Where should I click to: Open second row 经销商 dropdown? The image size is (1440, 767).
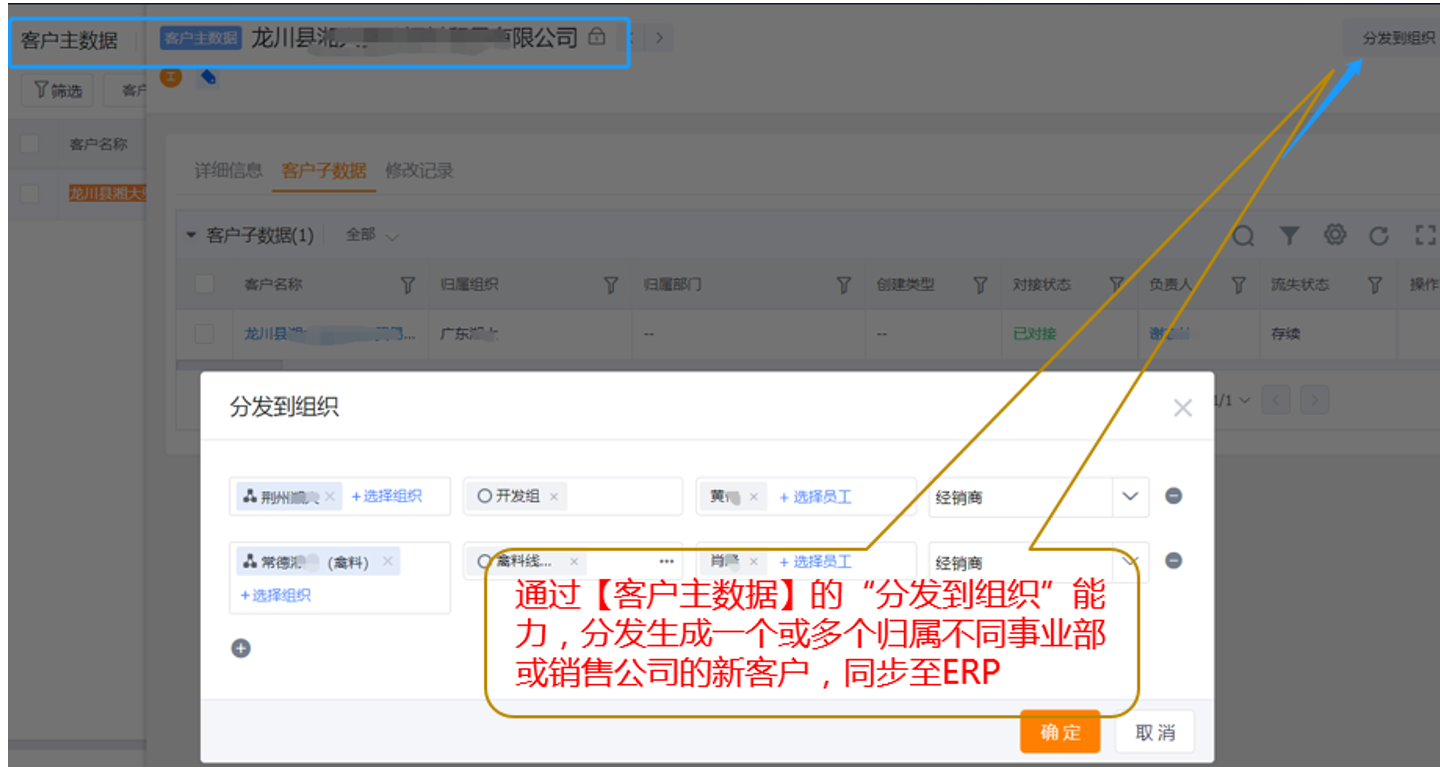1130,562
